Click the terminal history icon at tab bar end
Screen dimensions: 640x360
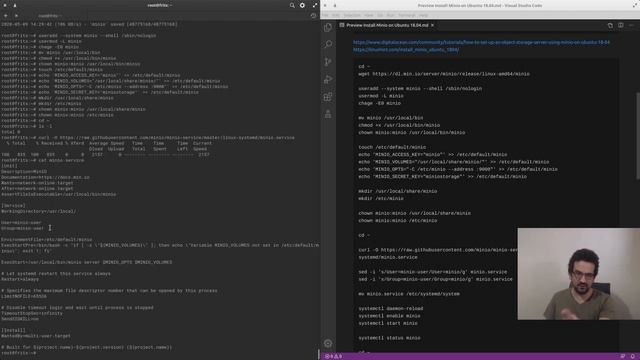[x=313, y=16]
